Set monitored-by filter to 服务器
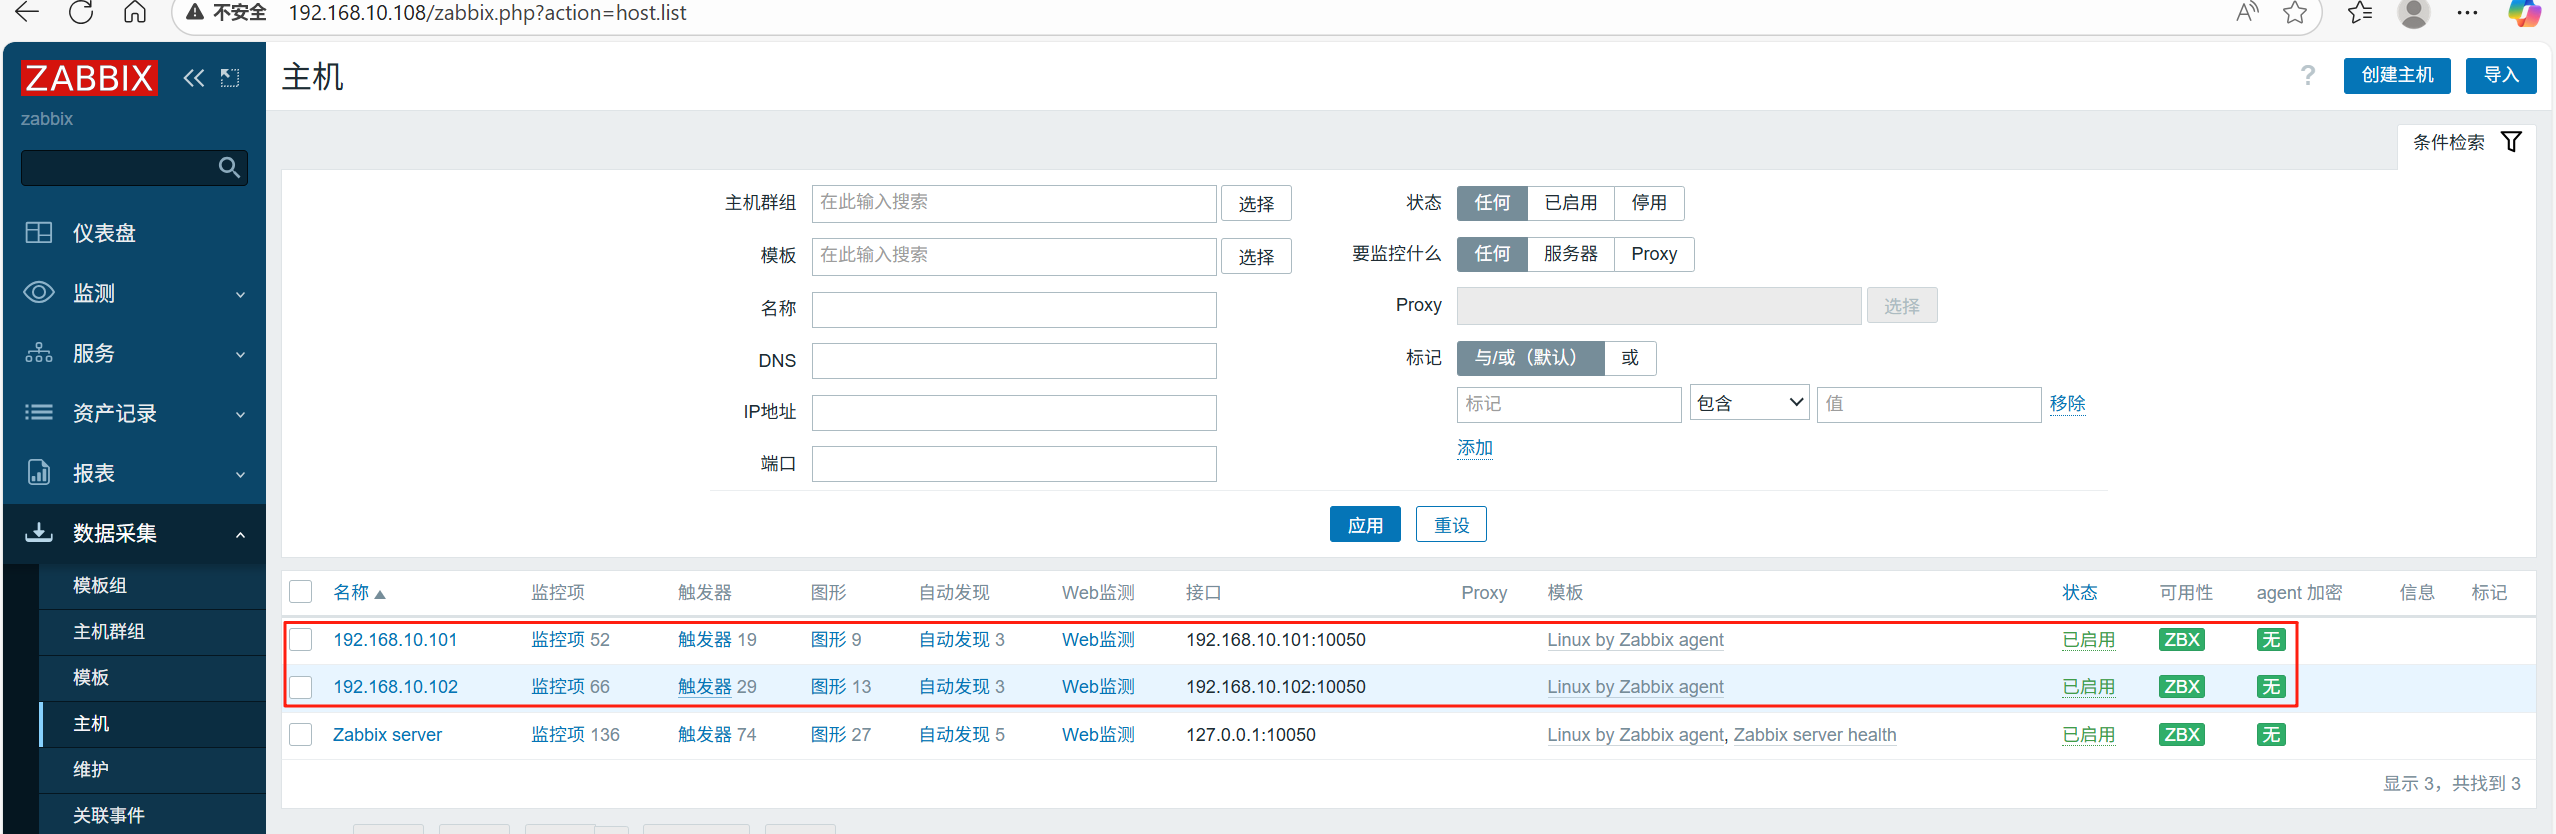Image resolution: width=2556 pixels, height=834 pixels. click(1570, 254)
